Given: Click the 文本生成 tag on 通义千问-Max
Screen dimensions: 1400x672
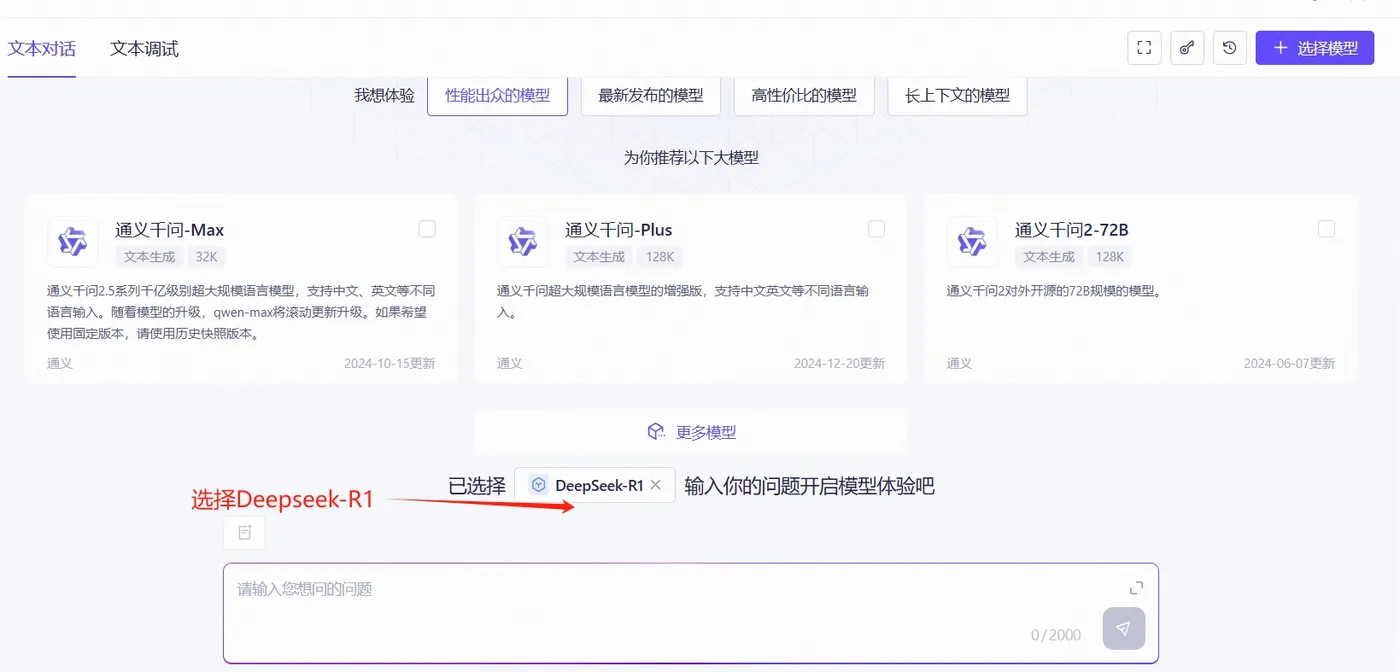Looking at the screenshot, I should tap(150, 257).
